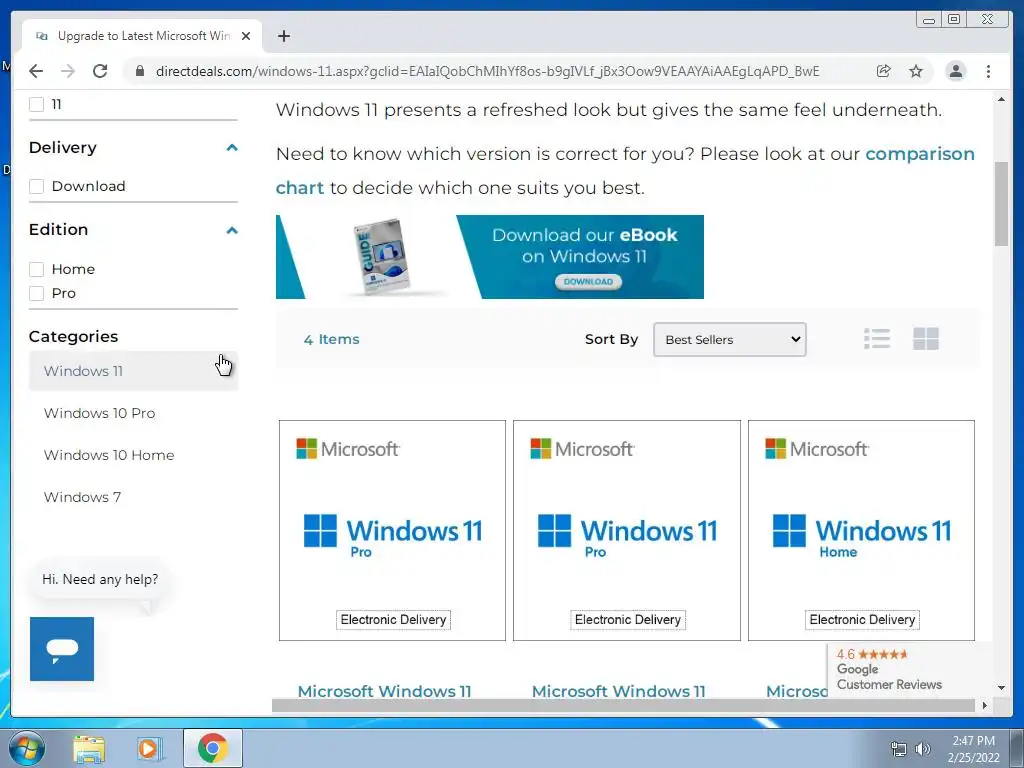
Task: Select Windows 7 category
Action: click(x=82, y=497)
